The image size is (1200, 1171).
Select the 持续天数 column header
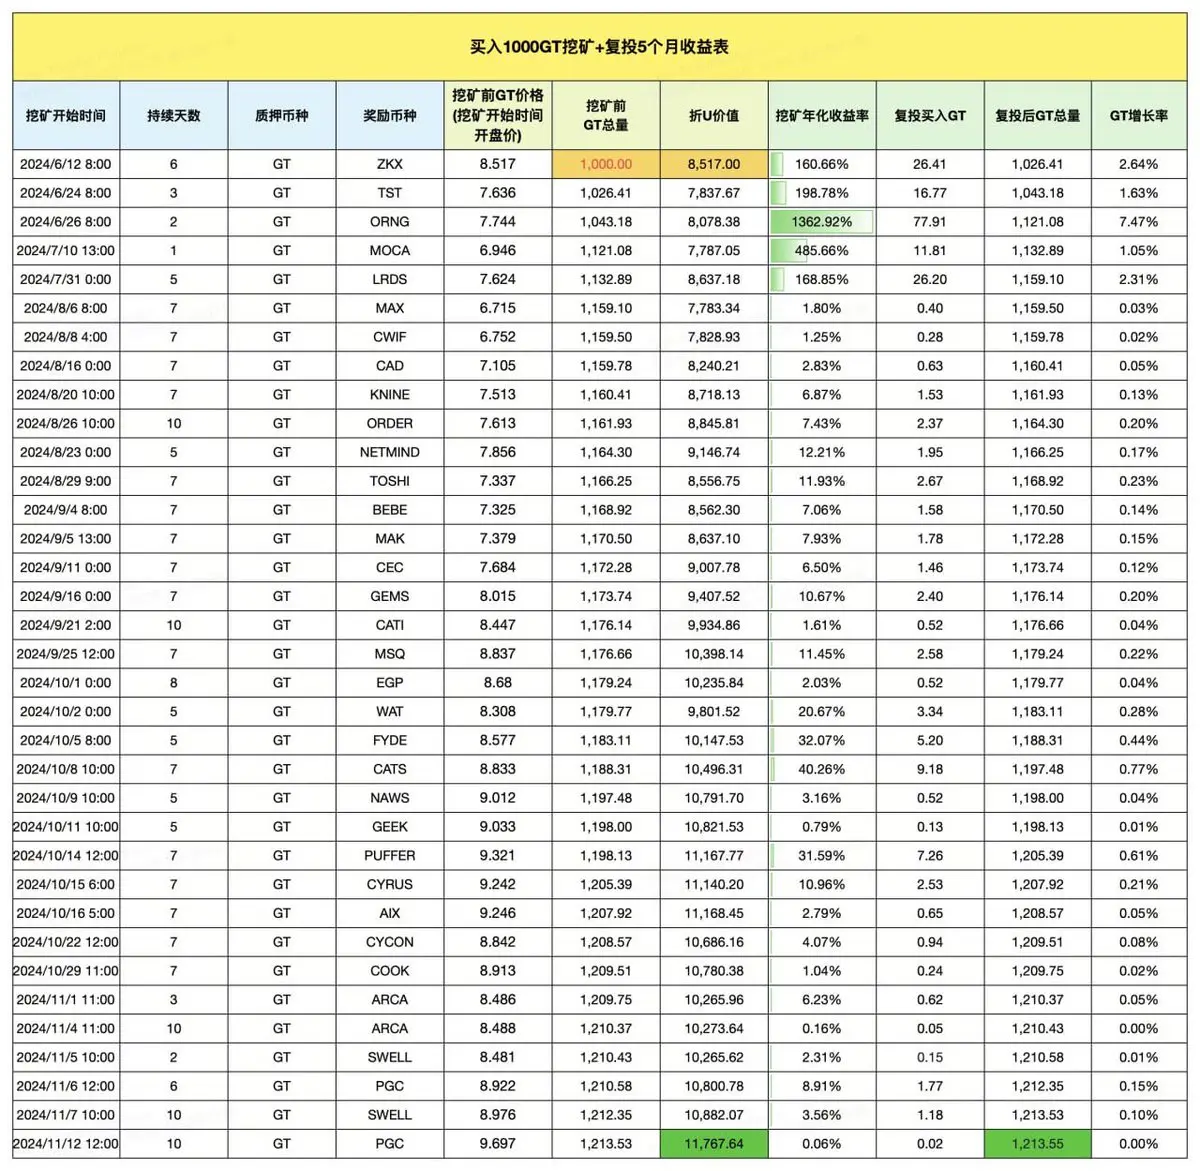pyautogui.click(x=174, y=116)
